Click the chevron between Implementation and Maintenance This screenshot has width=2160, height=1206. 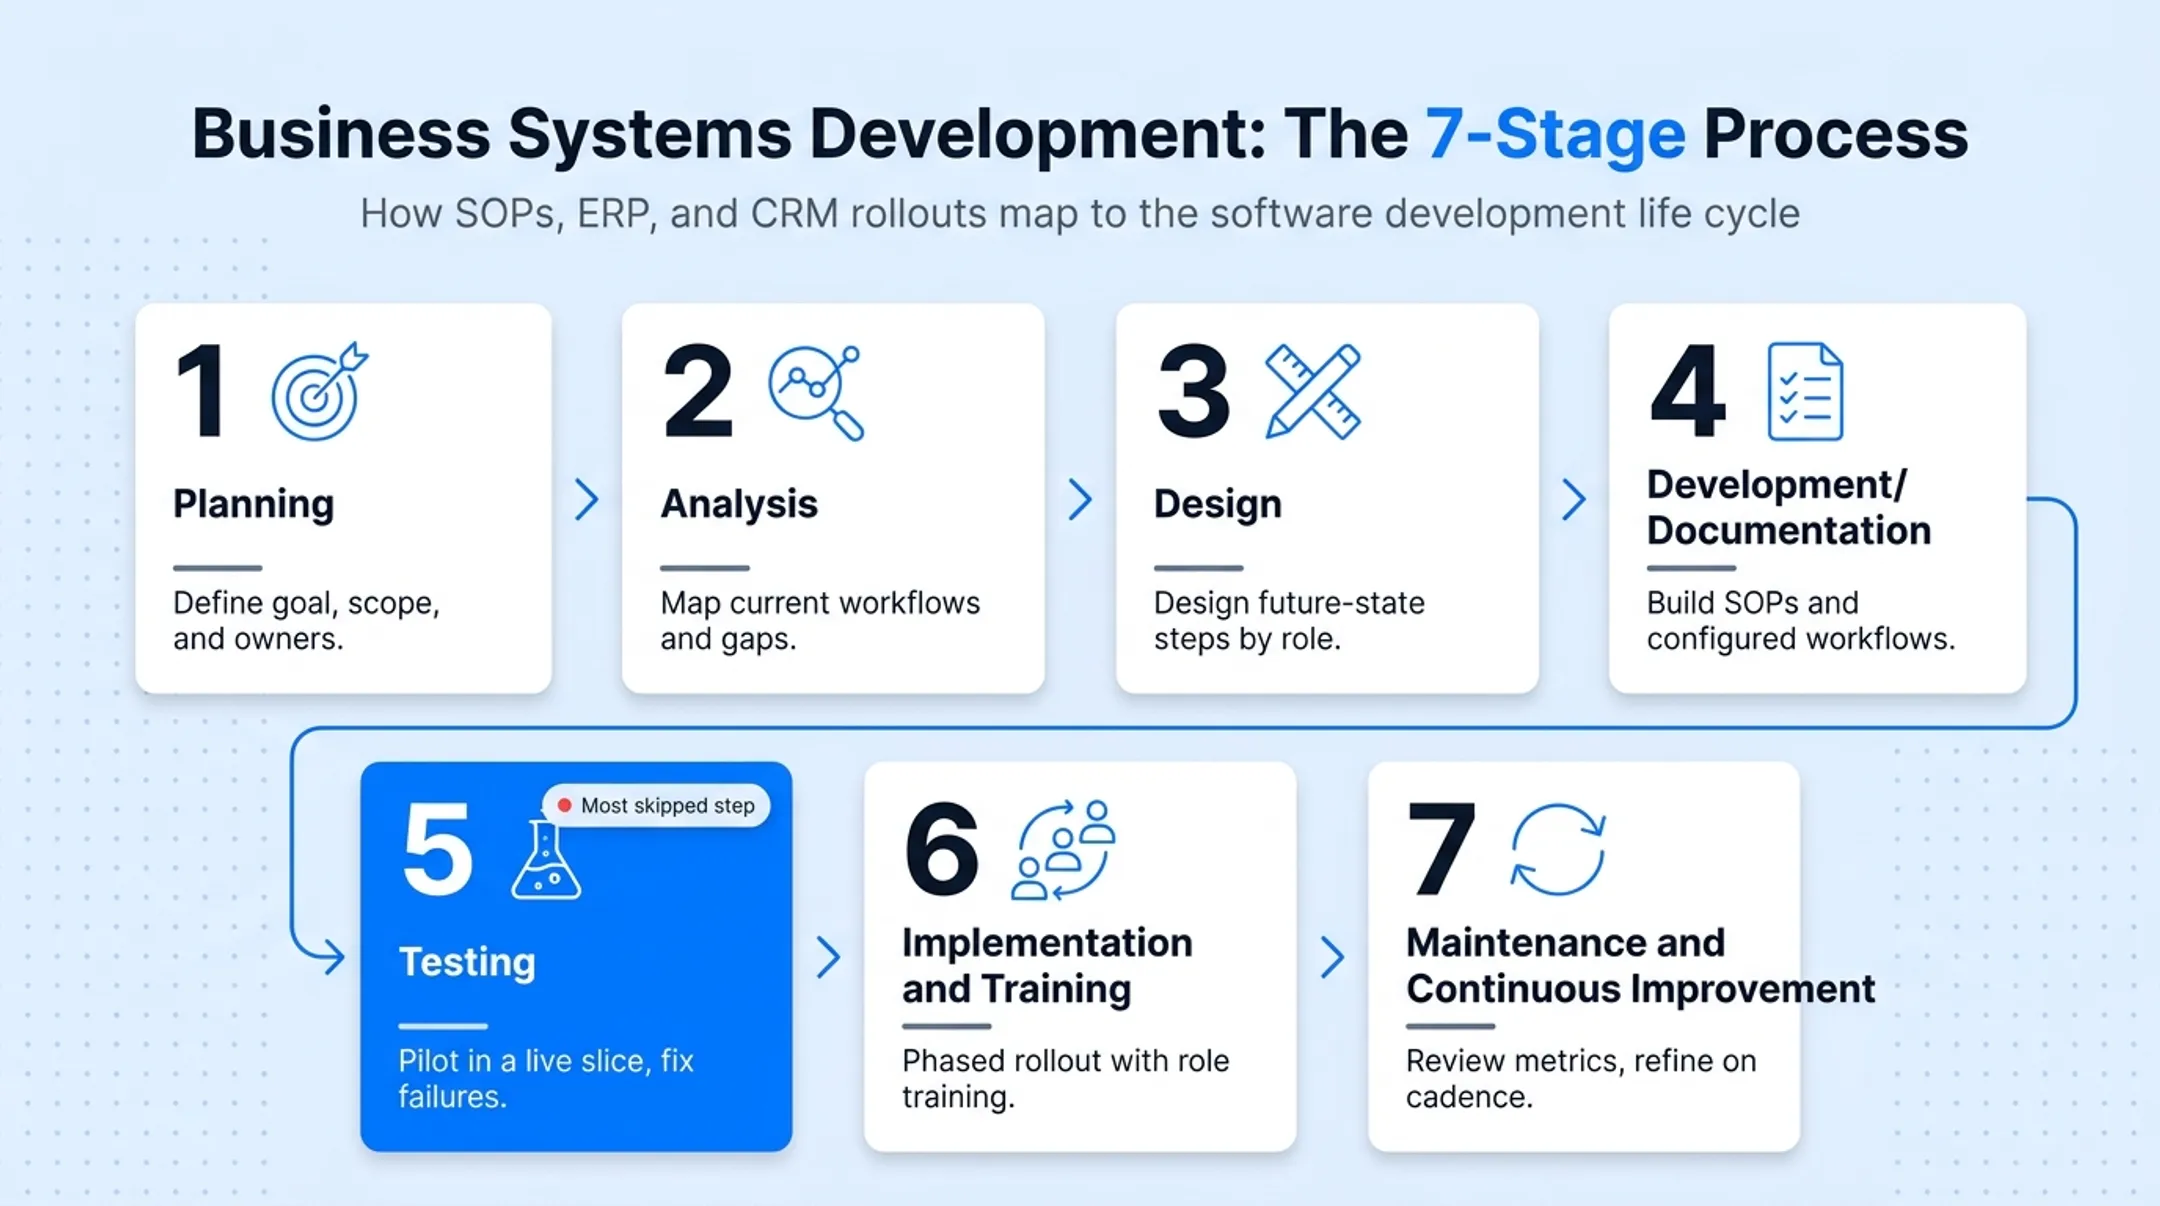(1332, 957)
